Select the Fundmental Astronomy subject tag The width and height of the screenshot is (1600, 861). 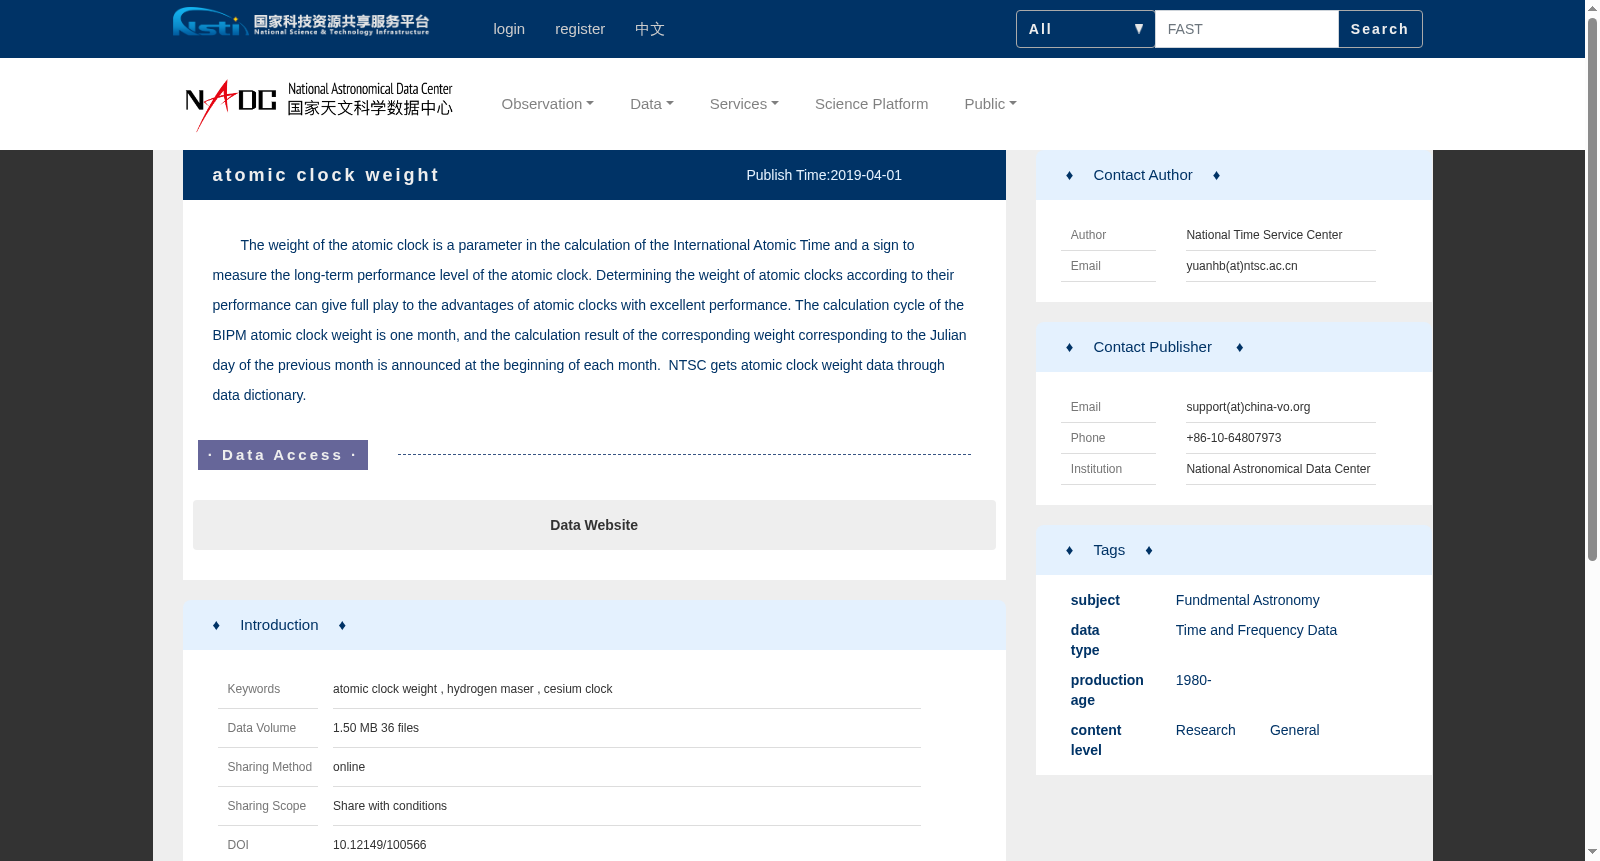click(x=1248, y=600)
